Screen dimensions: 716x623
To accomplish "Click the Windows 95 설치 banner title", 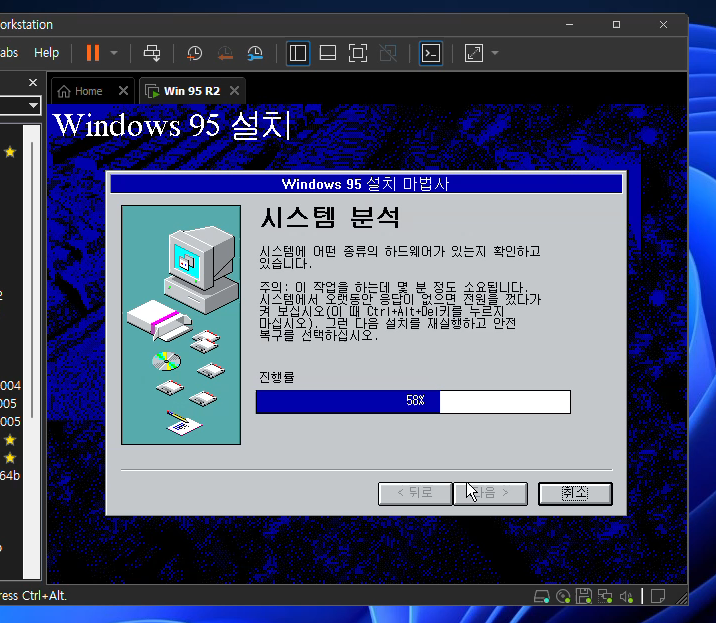I will 172,125.
